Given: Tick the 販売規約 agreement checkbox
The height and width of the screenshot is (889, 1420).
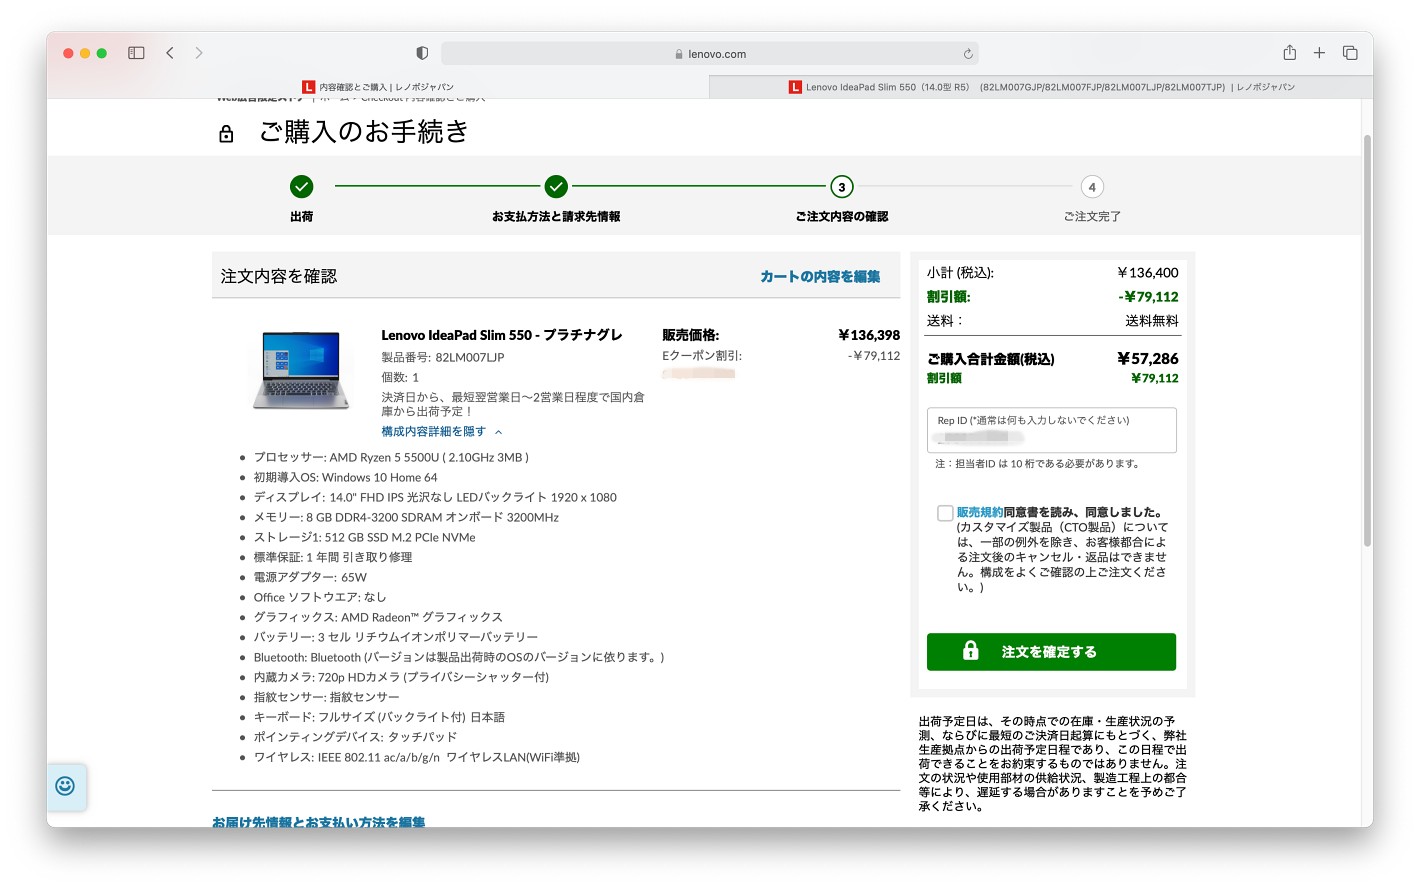Looking at the screenshot, I should pyautogui.click(x=945, y=513).
